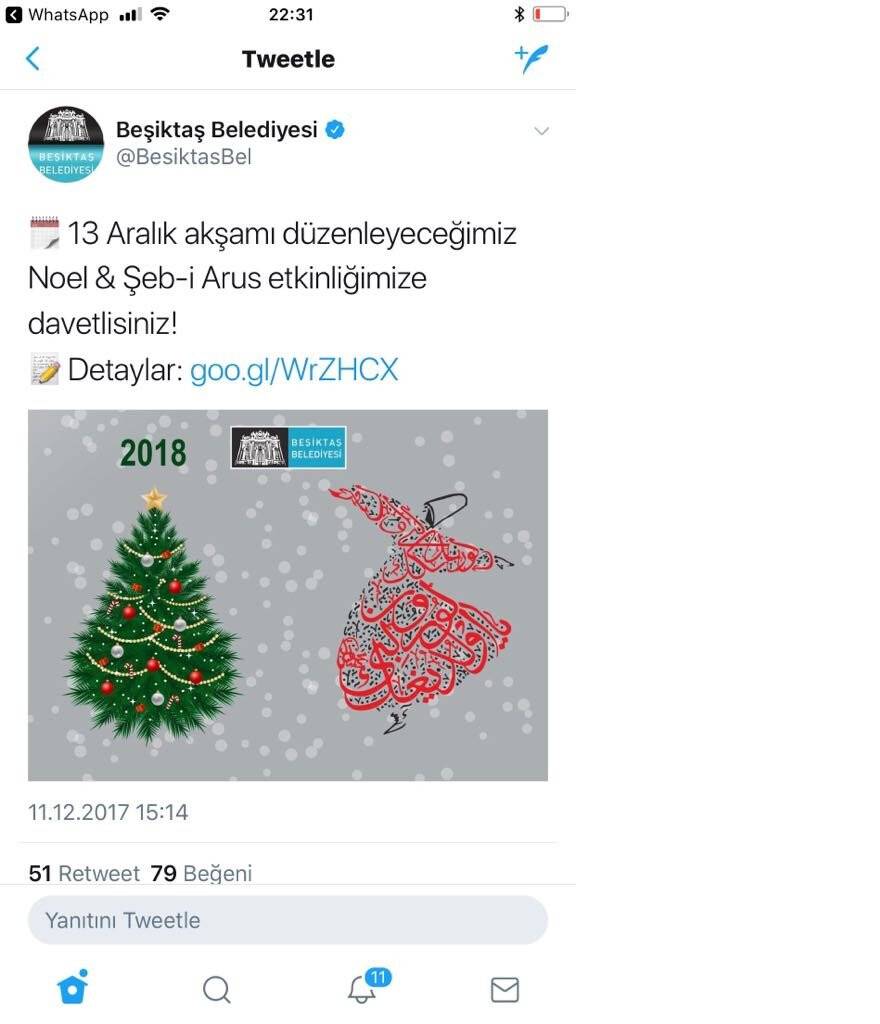Tap the Yanıtını Tweetle reply field
880x1024 pixels.
[x=288, y=920]
